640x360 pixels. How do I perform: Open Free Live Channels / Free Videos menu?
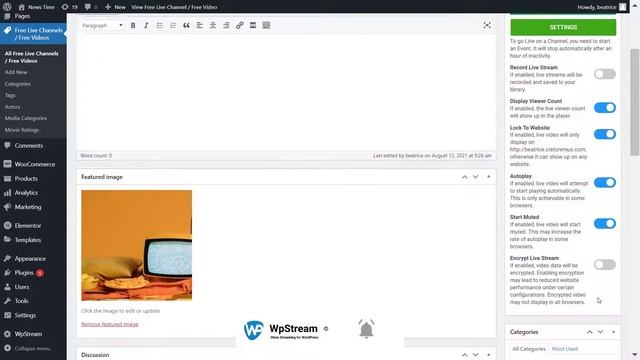click(33, 34)
